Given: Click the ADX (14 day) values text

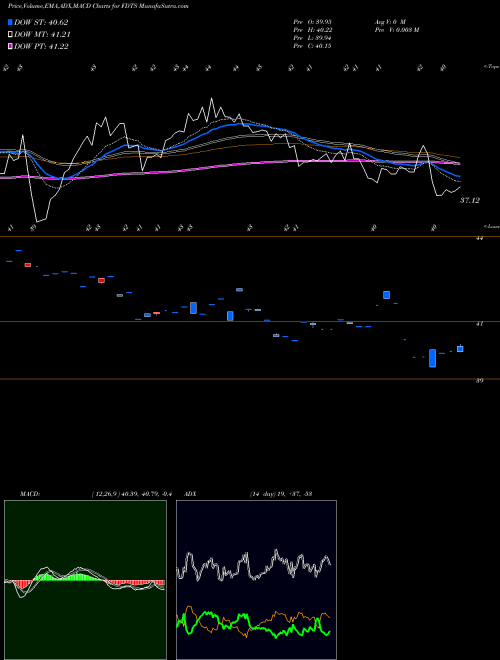Looking at the screenshot, I should tap(281, 494).
